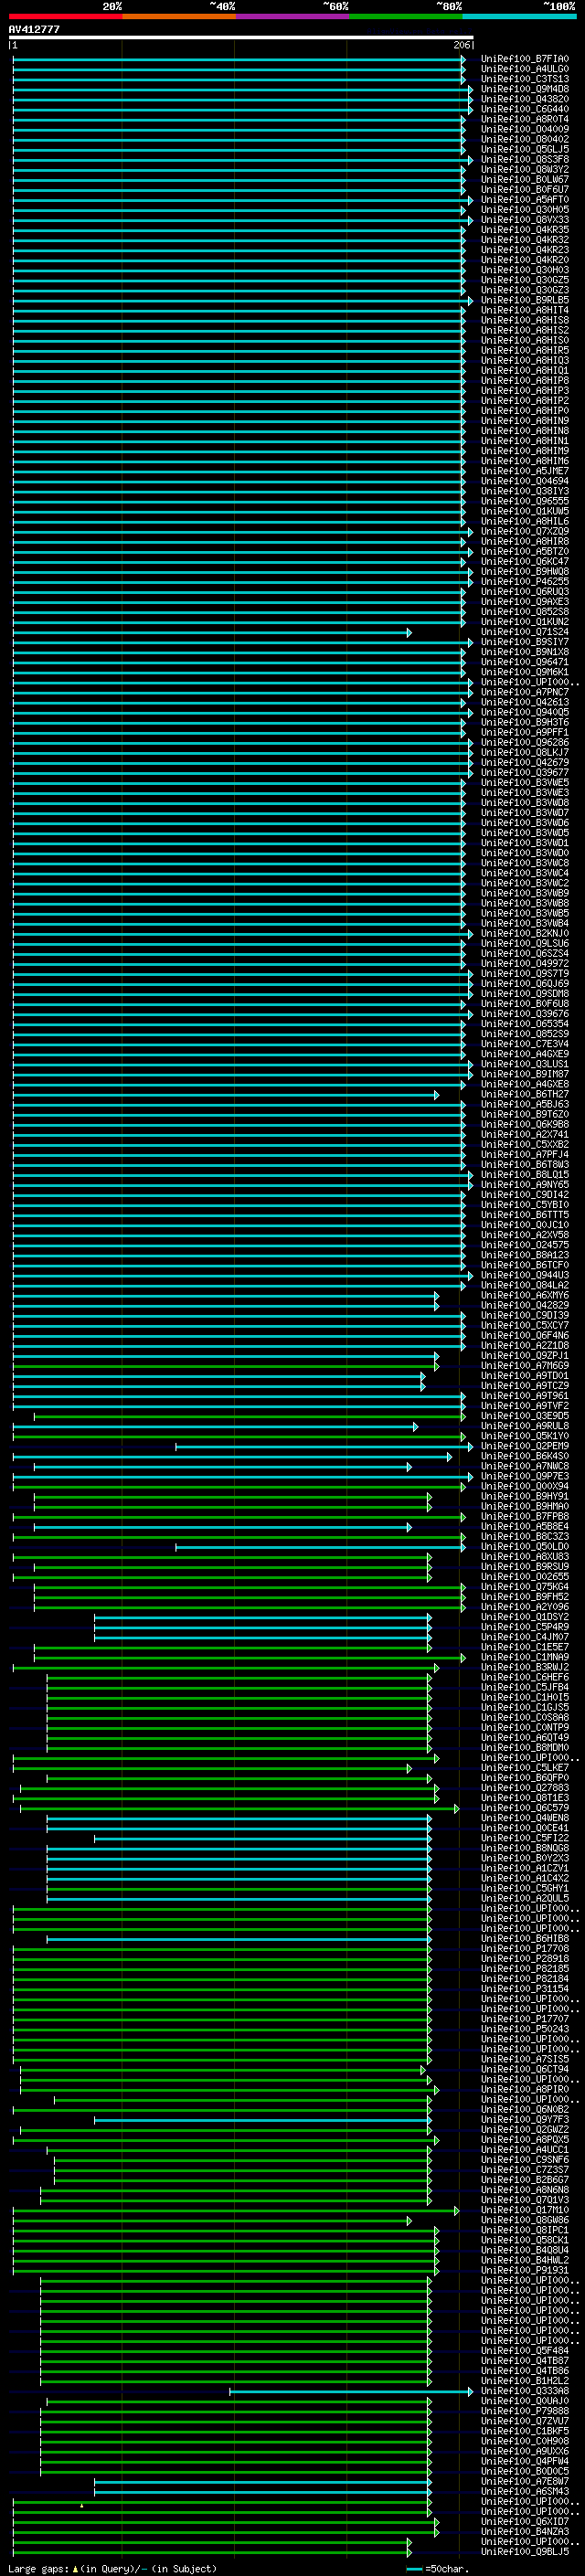This screenshot has width=585, height=2576.
Task: Select the UniRef100_A7NWC8 entry
Action: pyautogui.click(x=525, y=1466)
